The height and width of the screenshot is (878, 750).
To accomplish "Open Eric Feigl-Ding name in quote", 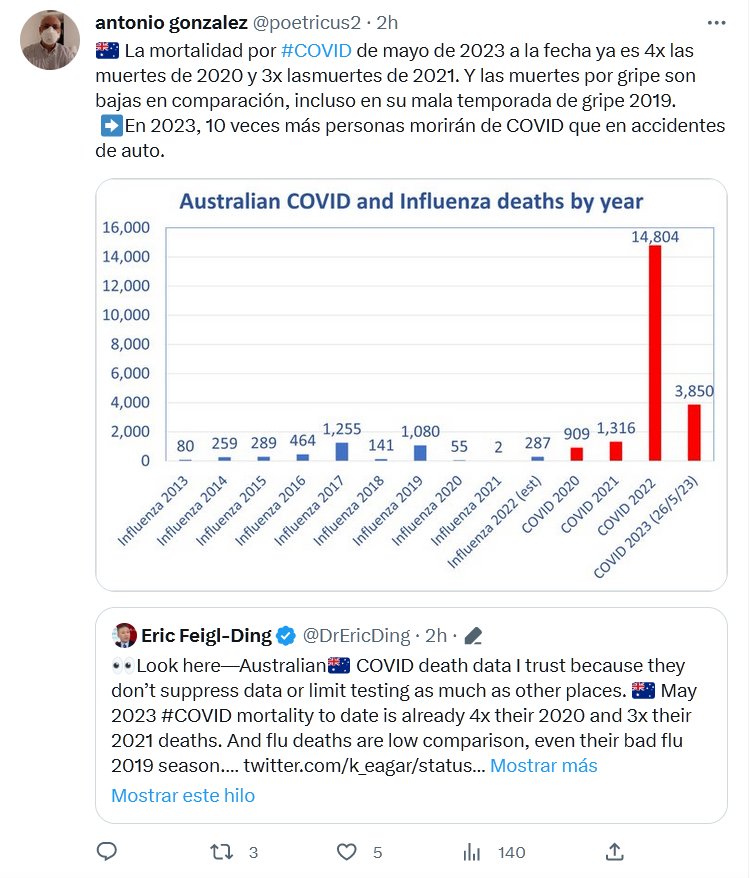I will [206, 635].
